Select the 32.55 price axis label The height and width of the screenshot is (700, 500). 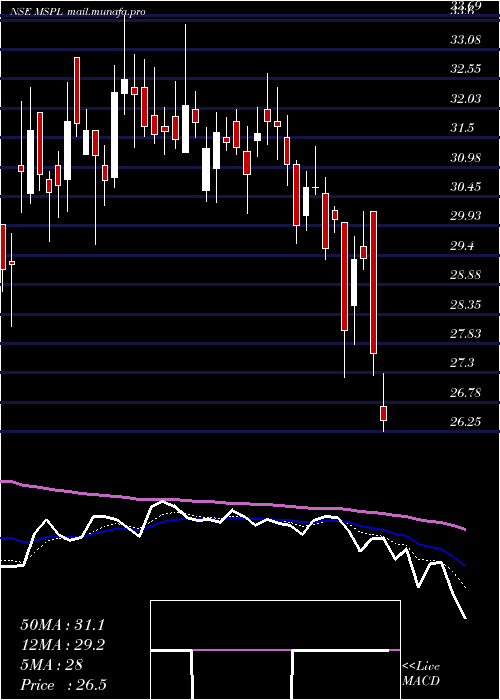466,69
